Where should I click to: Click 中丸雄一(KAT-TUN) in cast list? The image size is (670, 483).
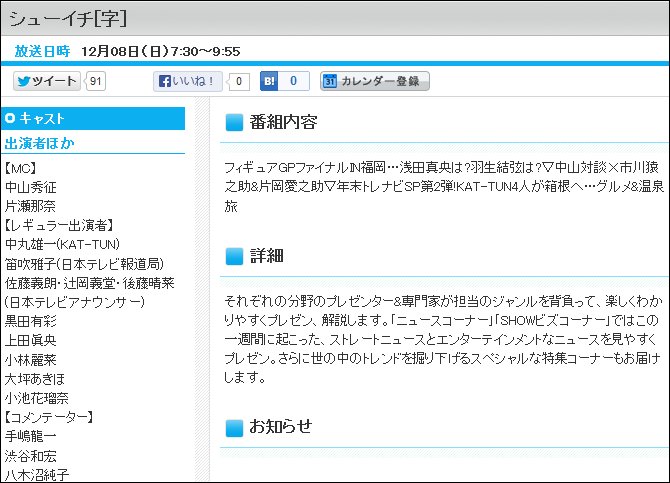point(62,244)
